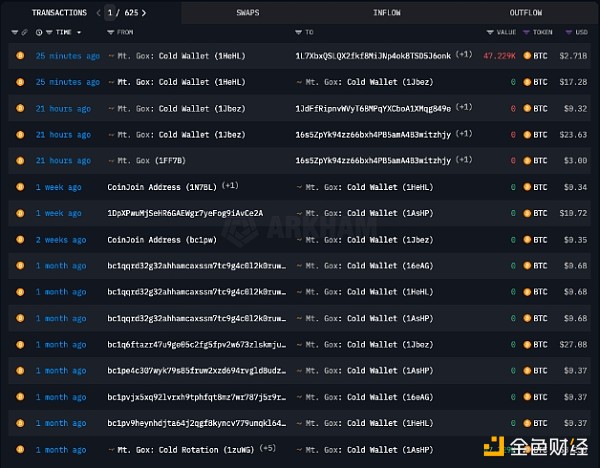The image size is (600, 468).
Task: Open address bc1q6ftazr47u9ge05c2fg5fpv2w673zlskmju
Action: [x=196, y=345]
